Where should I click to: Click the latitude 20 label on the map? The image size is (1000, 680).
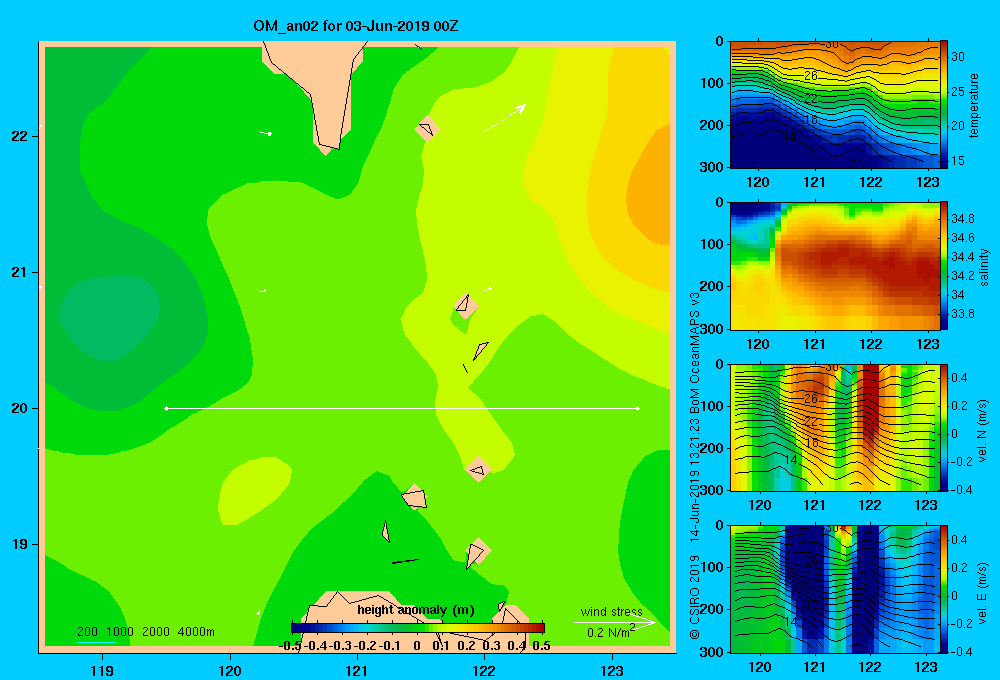(20, 408)
